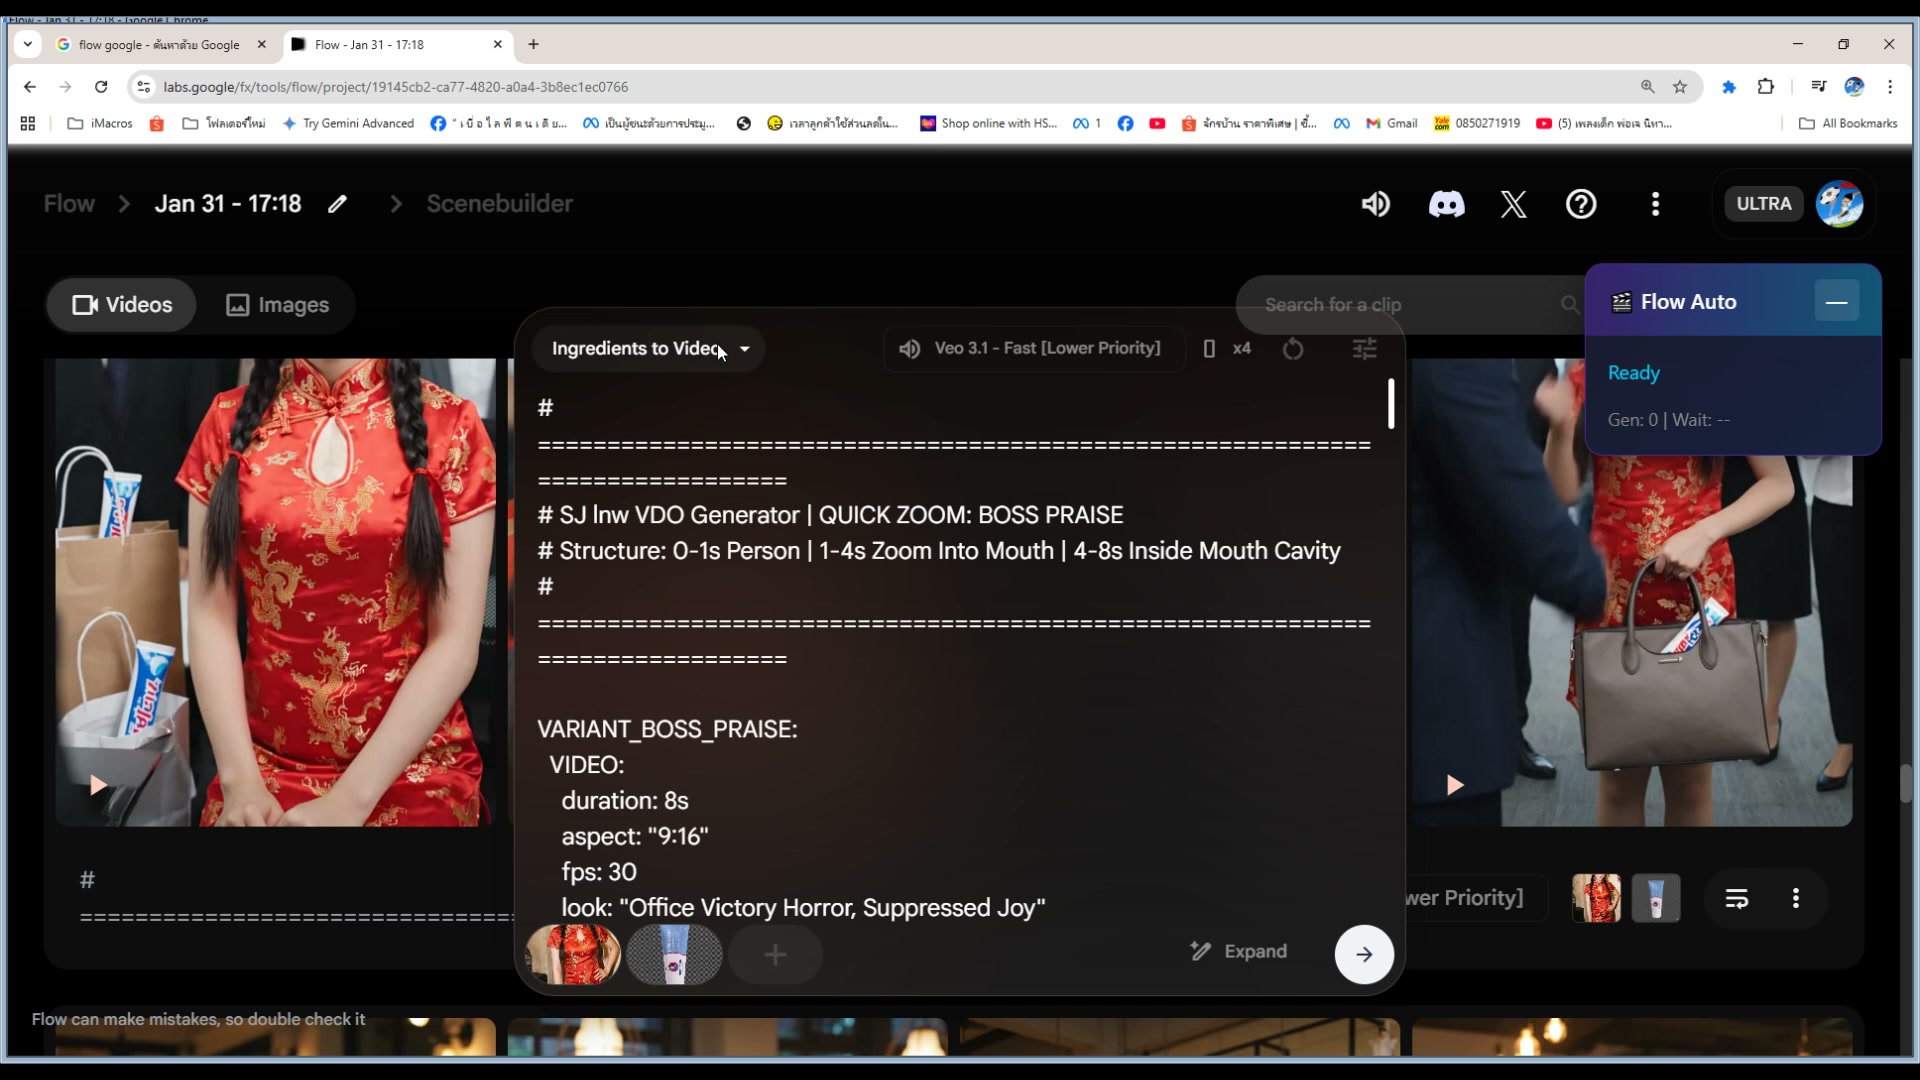Image resolution: width=1920 pixels, height=1080 pixels.
Task: Mute sound using the speaker icon
Action: [1375, 204]
